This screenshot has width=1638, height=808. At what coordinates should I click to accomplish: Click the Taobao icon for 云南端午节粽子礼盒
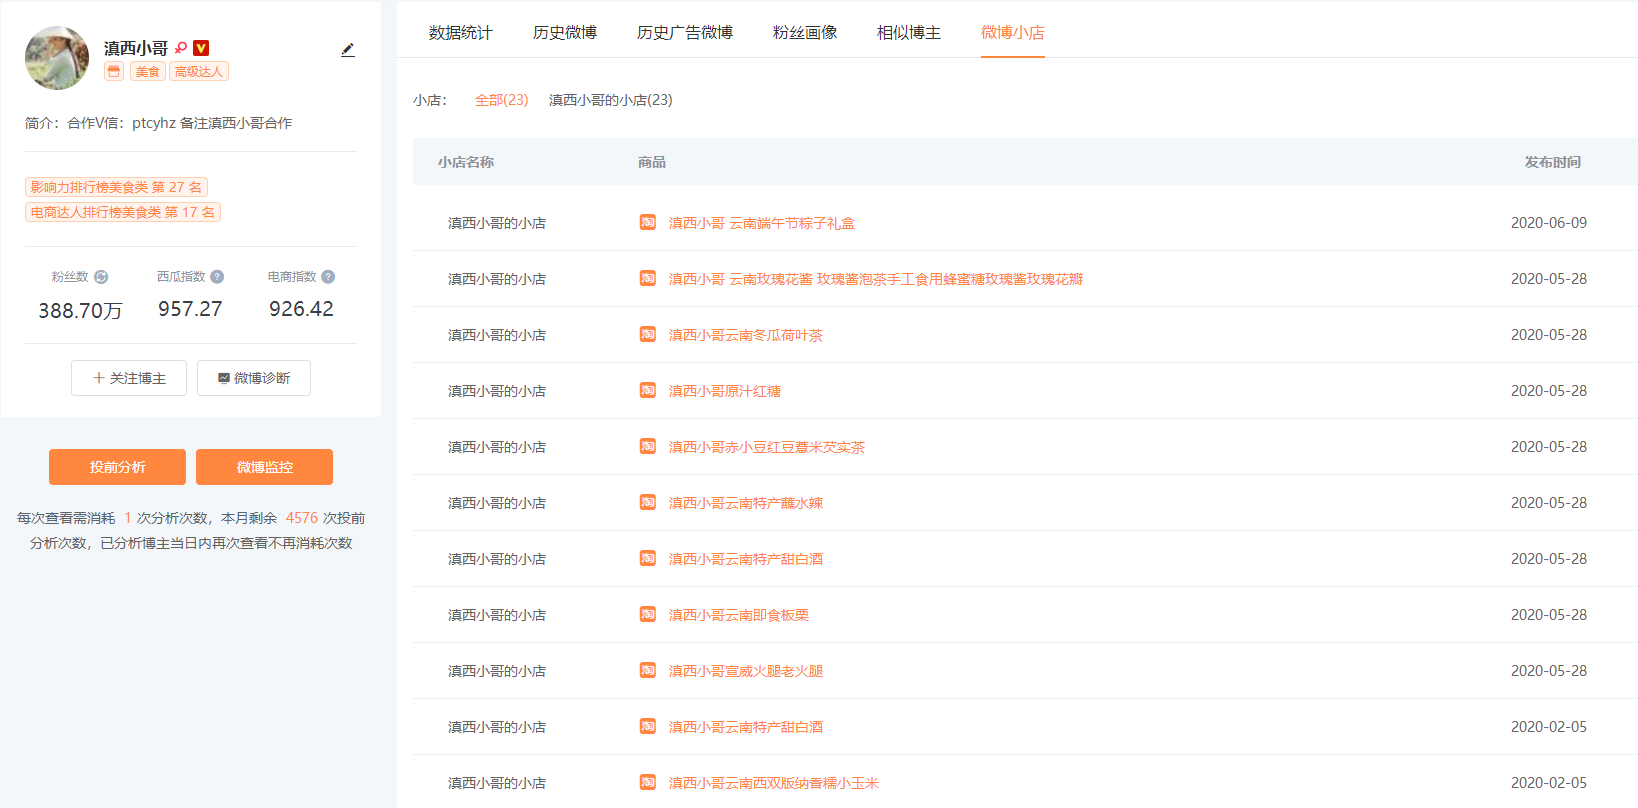pos(648,222)
